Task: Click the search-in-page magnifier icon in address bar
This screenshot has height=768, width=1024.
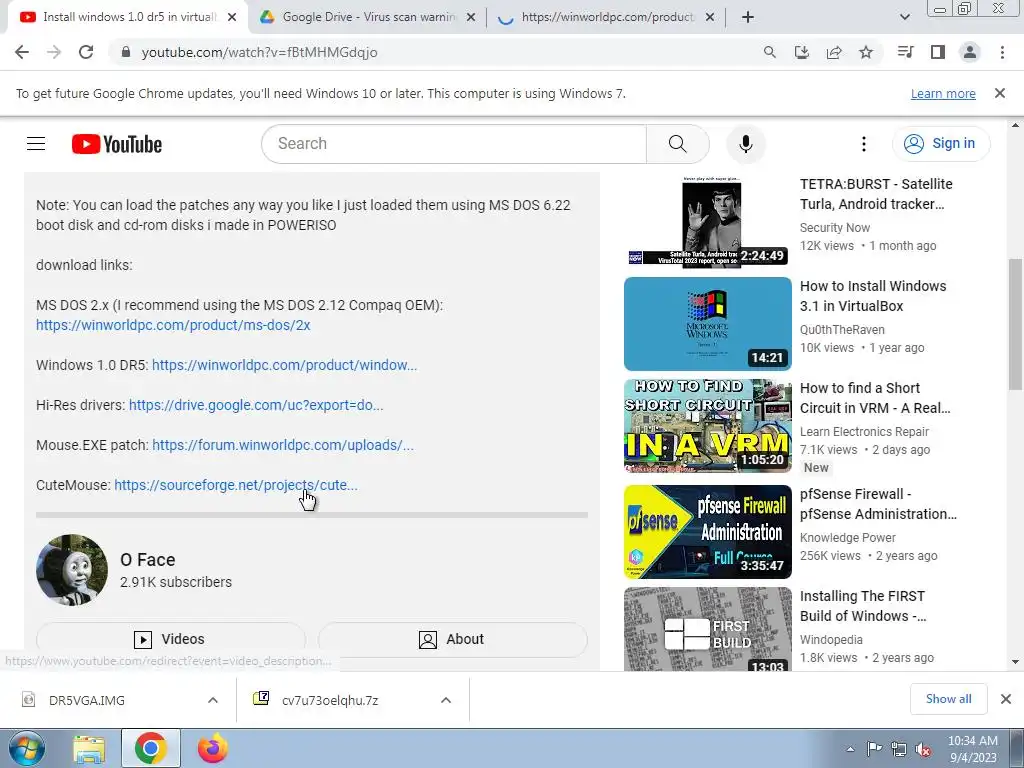Action: pyautogui.click(x=770, y=52)
